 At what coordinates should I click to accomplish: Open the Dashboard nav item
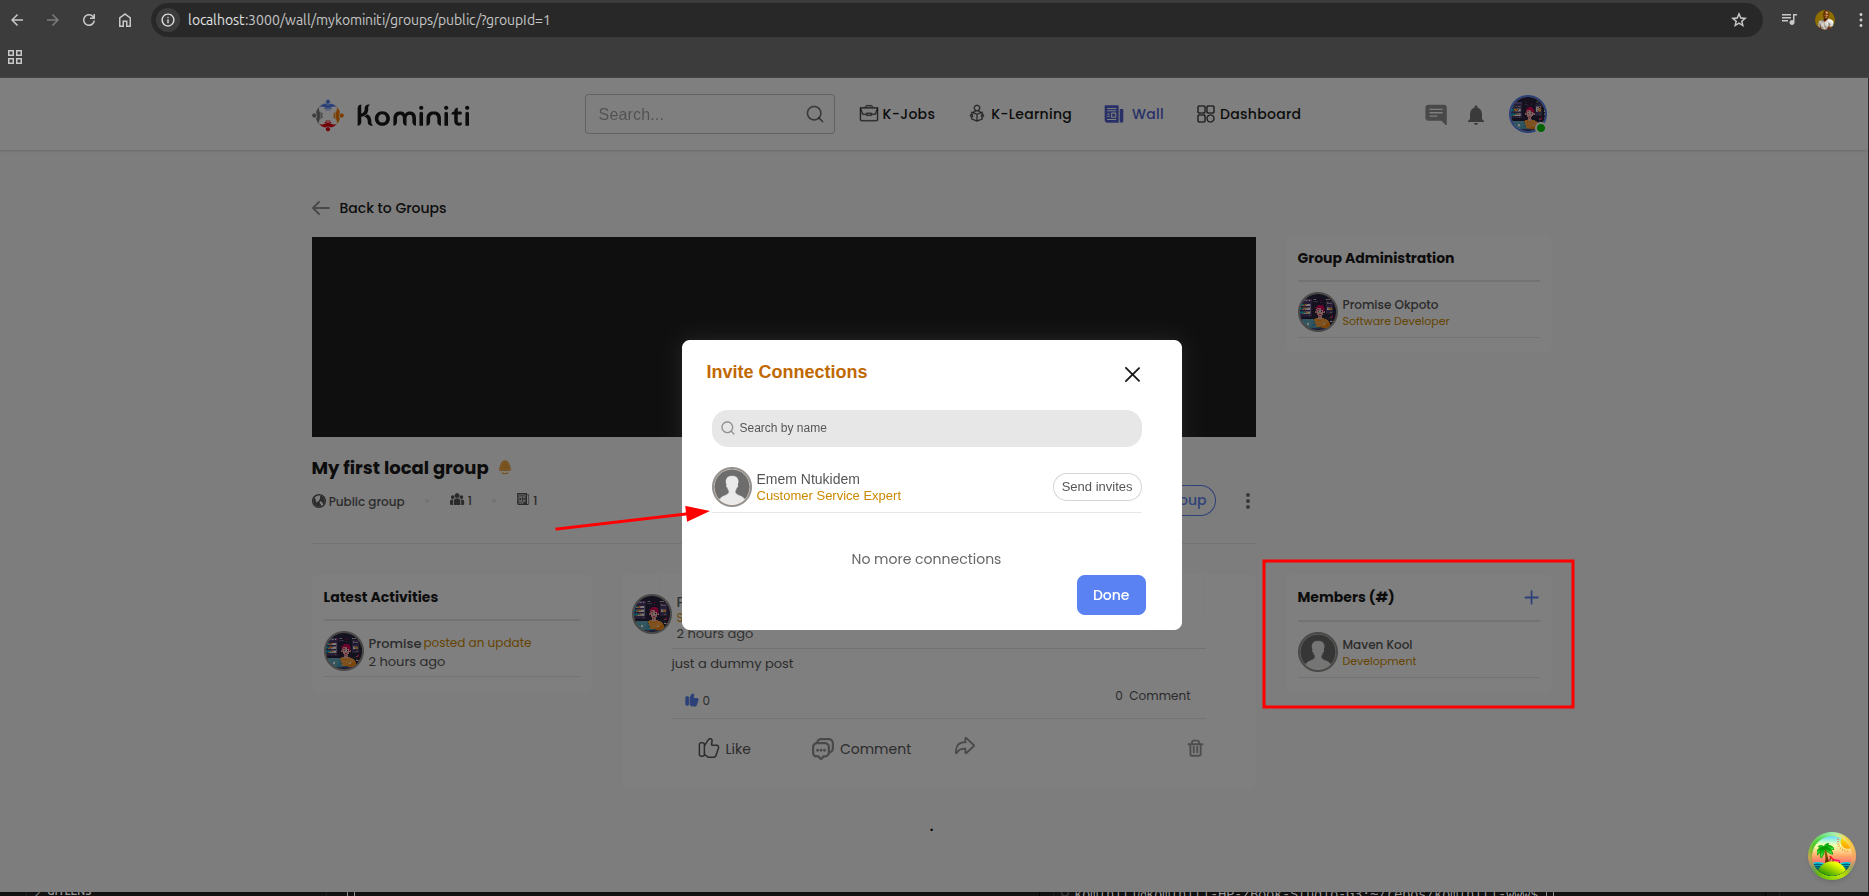click(1248, 114)
